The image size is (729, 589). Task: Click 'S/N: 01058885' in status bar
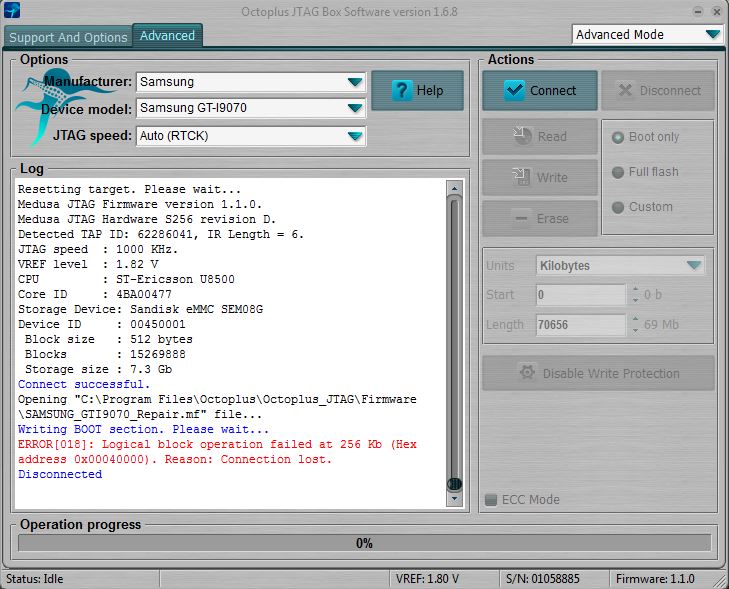tap(543, 579)
